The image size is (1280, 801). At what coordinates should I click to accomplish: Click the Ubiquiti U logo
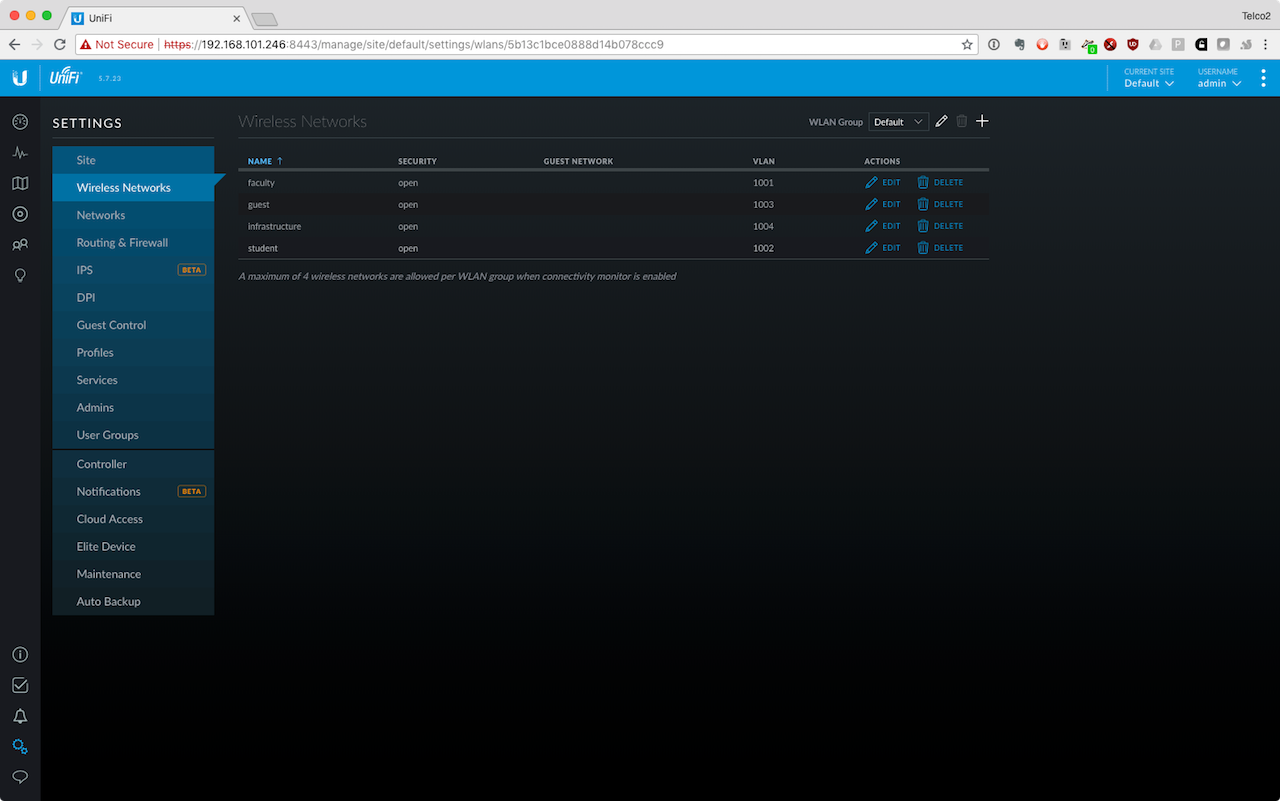click(x=20, y=78)
